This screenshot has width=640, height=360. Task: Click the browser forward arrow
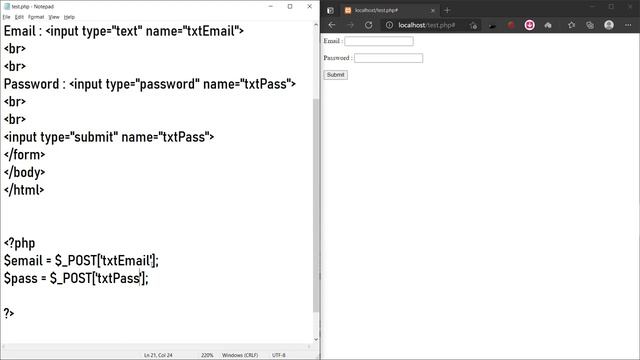pos(350,25)
